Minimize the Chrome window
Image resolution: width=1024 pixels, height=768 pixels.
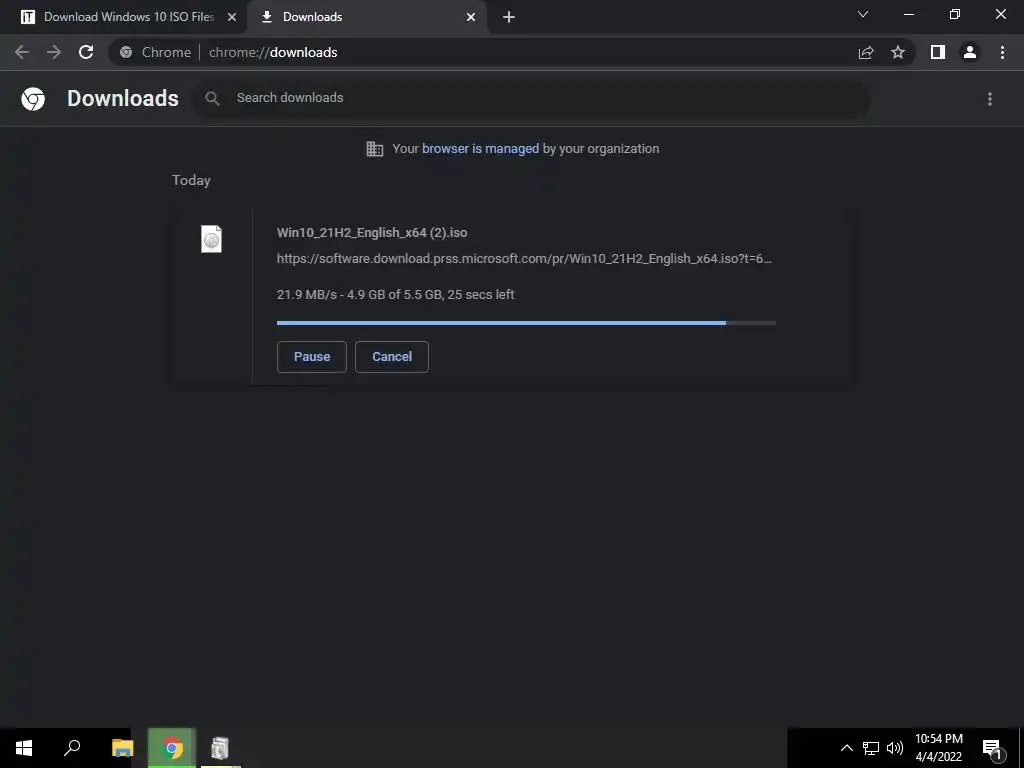click(x=908, y=14)
